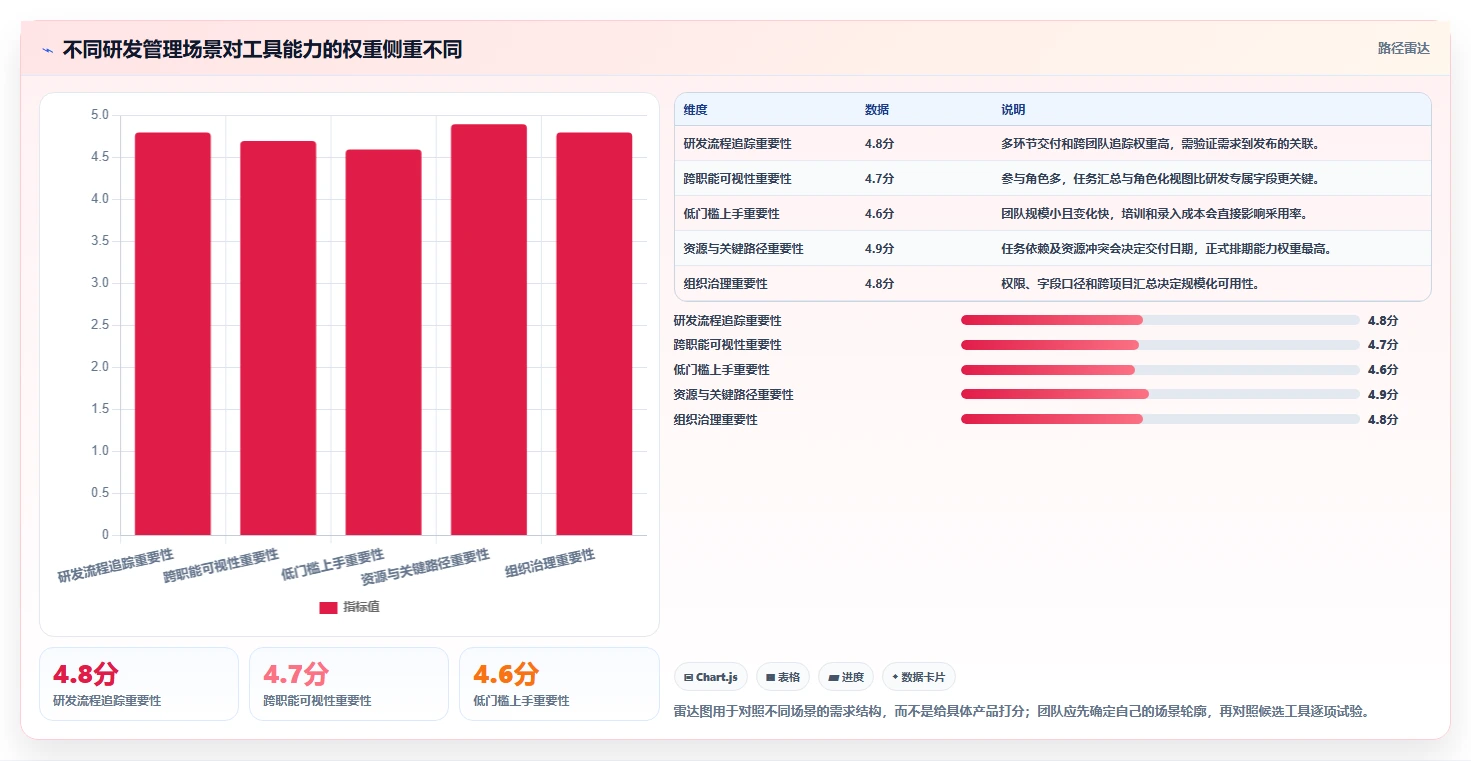Image resolution: width=1471 pixels, height=761 pixels.
Task: Click the 维度 column header
Action: pyautogui.click(x=696, y=110)
